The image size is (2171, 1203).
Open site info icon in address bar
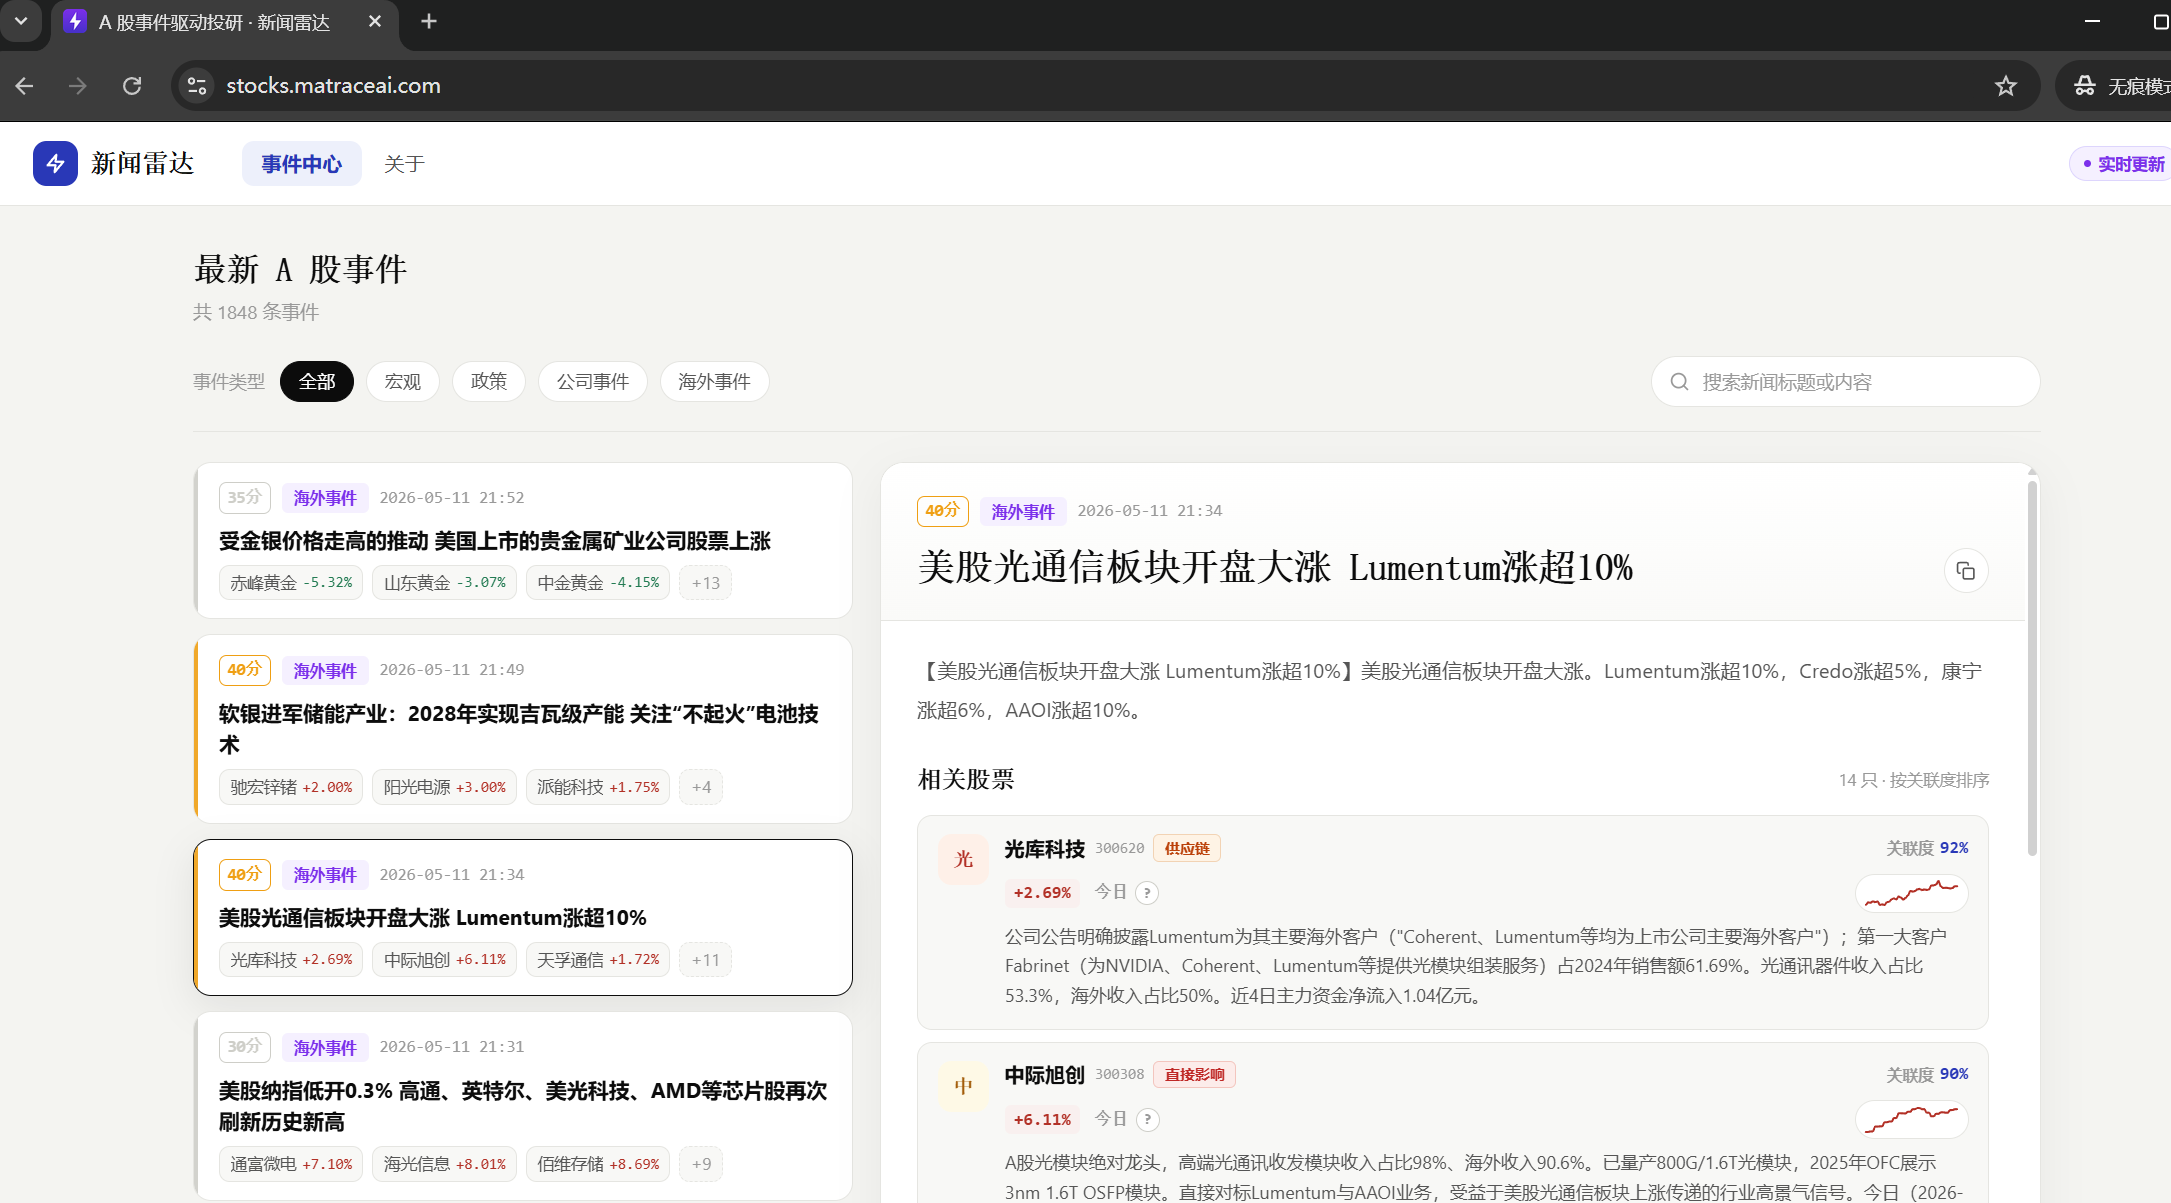[x=197, y=86]
